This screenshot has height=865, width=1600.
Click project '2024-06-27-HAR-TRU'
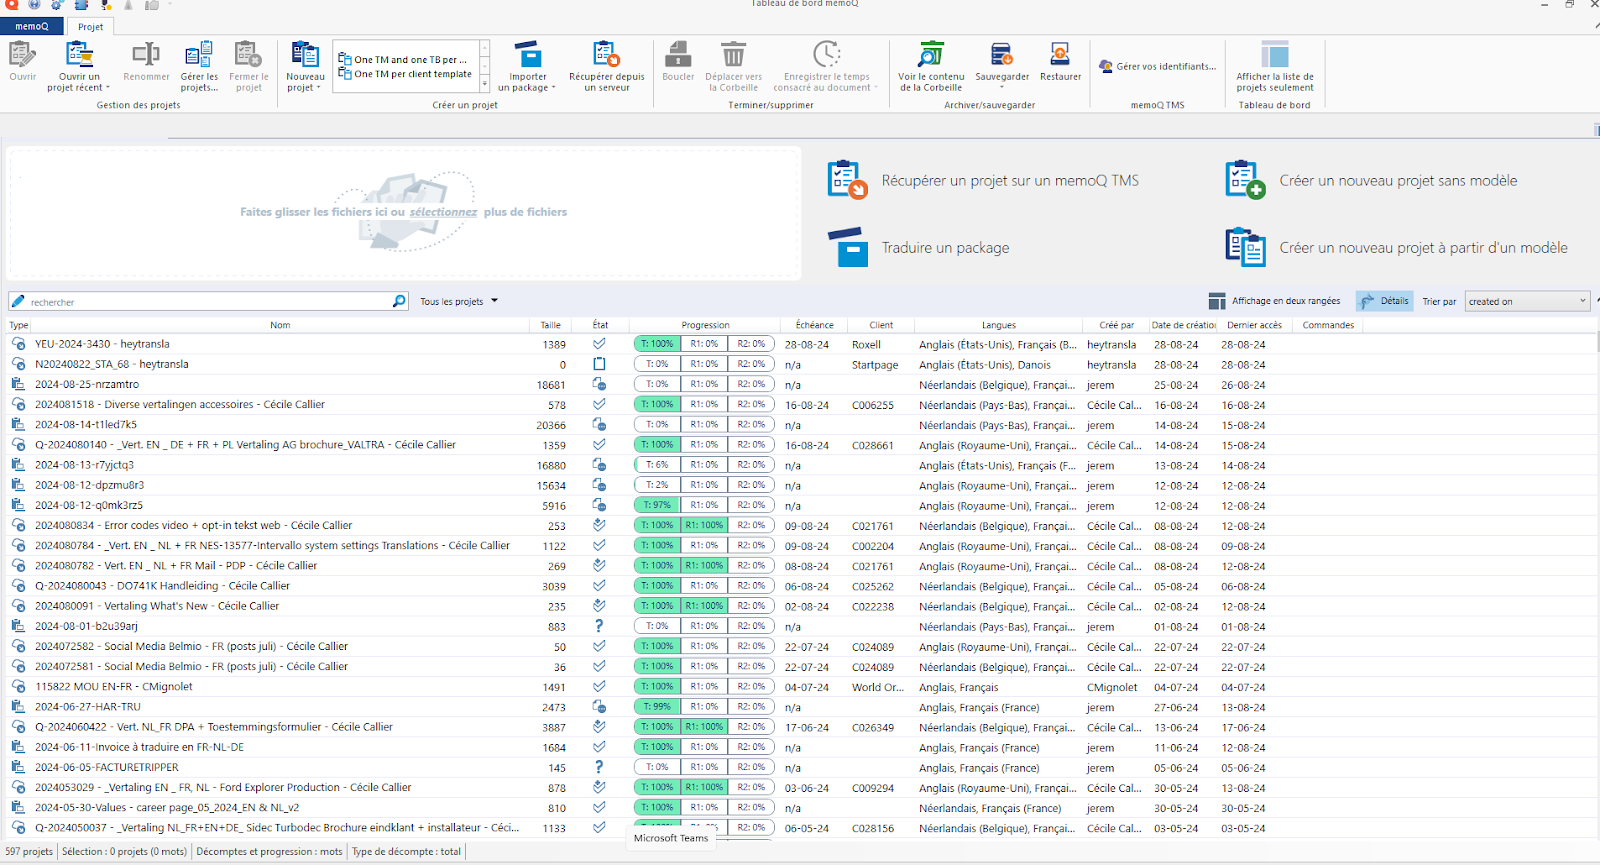tap(88, 707)
